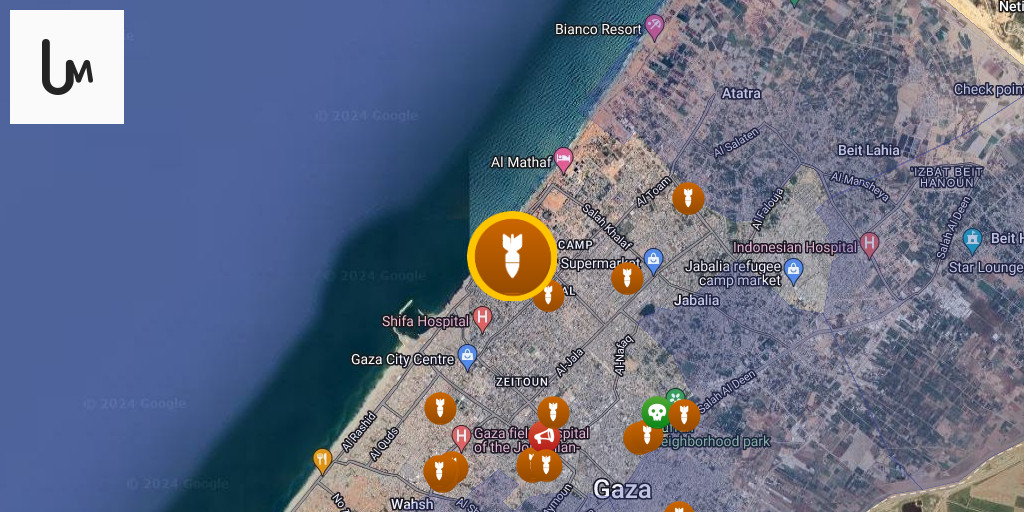Click the Shifa Hospital pin icon
Viewport: 1024px width, 512px height.
point(483,319)
